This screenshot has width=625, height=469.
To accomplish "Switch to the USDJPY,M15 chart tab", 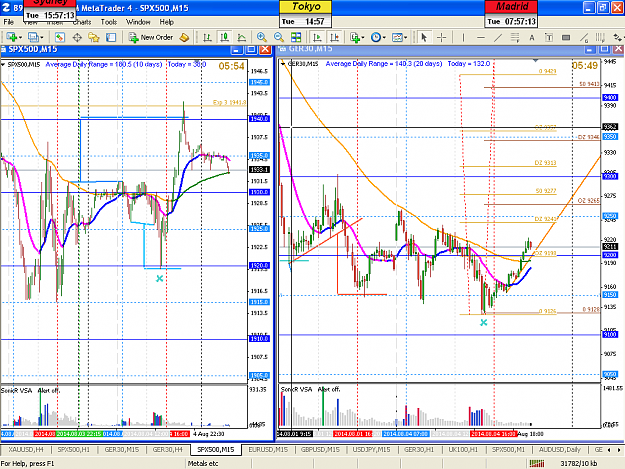I will click(x=371, y=449).
